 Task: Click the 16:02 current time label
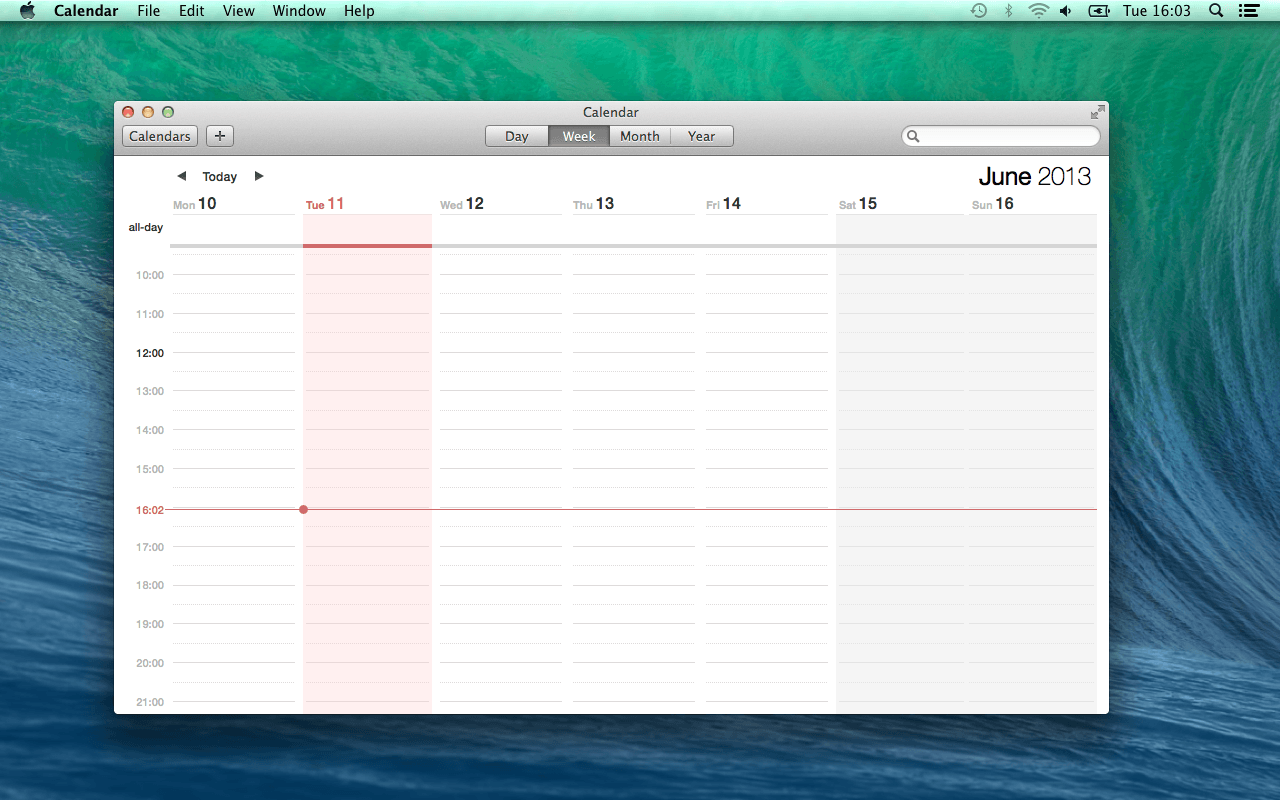click(x=150, y=510)
